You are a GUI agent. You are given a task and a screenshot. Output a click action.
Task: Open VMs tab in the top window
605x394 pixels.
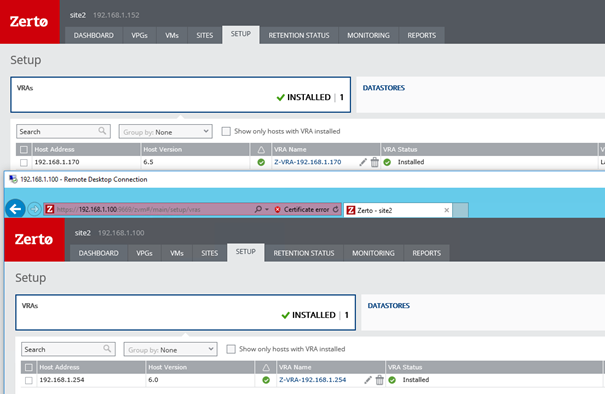(172, 35)
